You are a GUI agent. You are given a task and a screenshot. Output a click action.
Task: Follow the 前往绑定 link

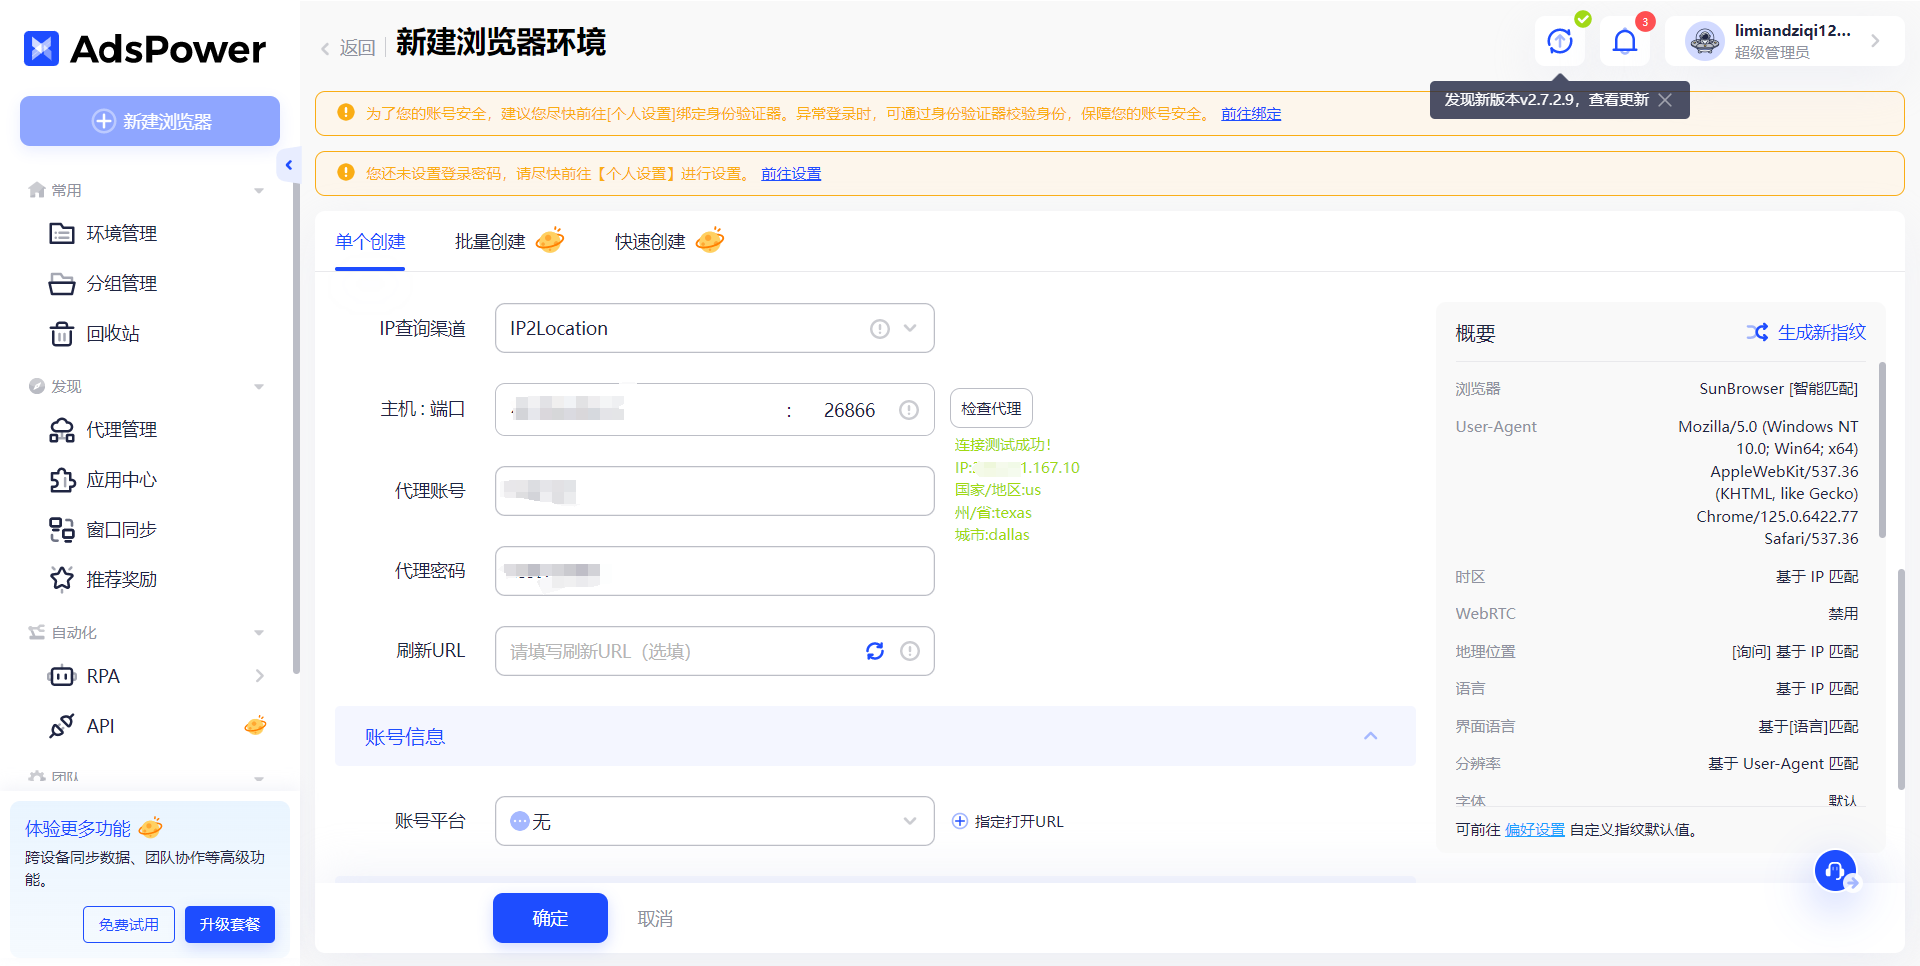1251,113
